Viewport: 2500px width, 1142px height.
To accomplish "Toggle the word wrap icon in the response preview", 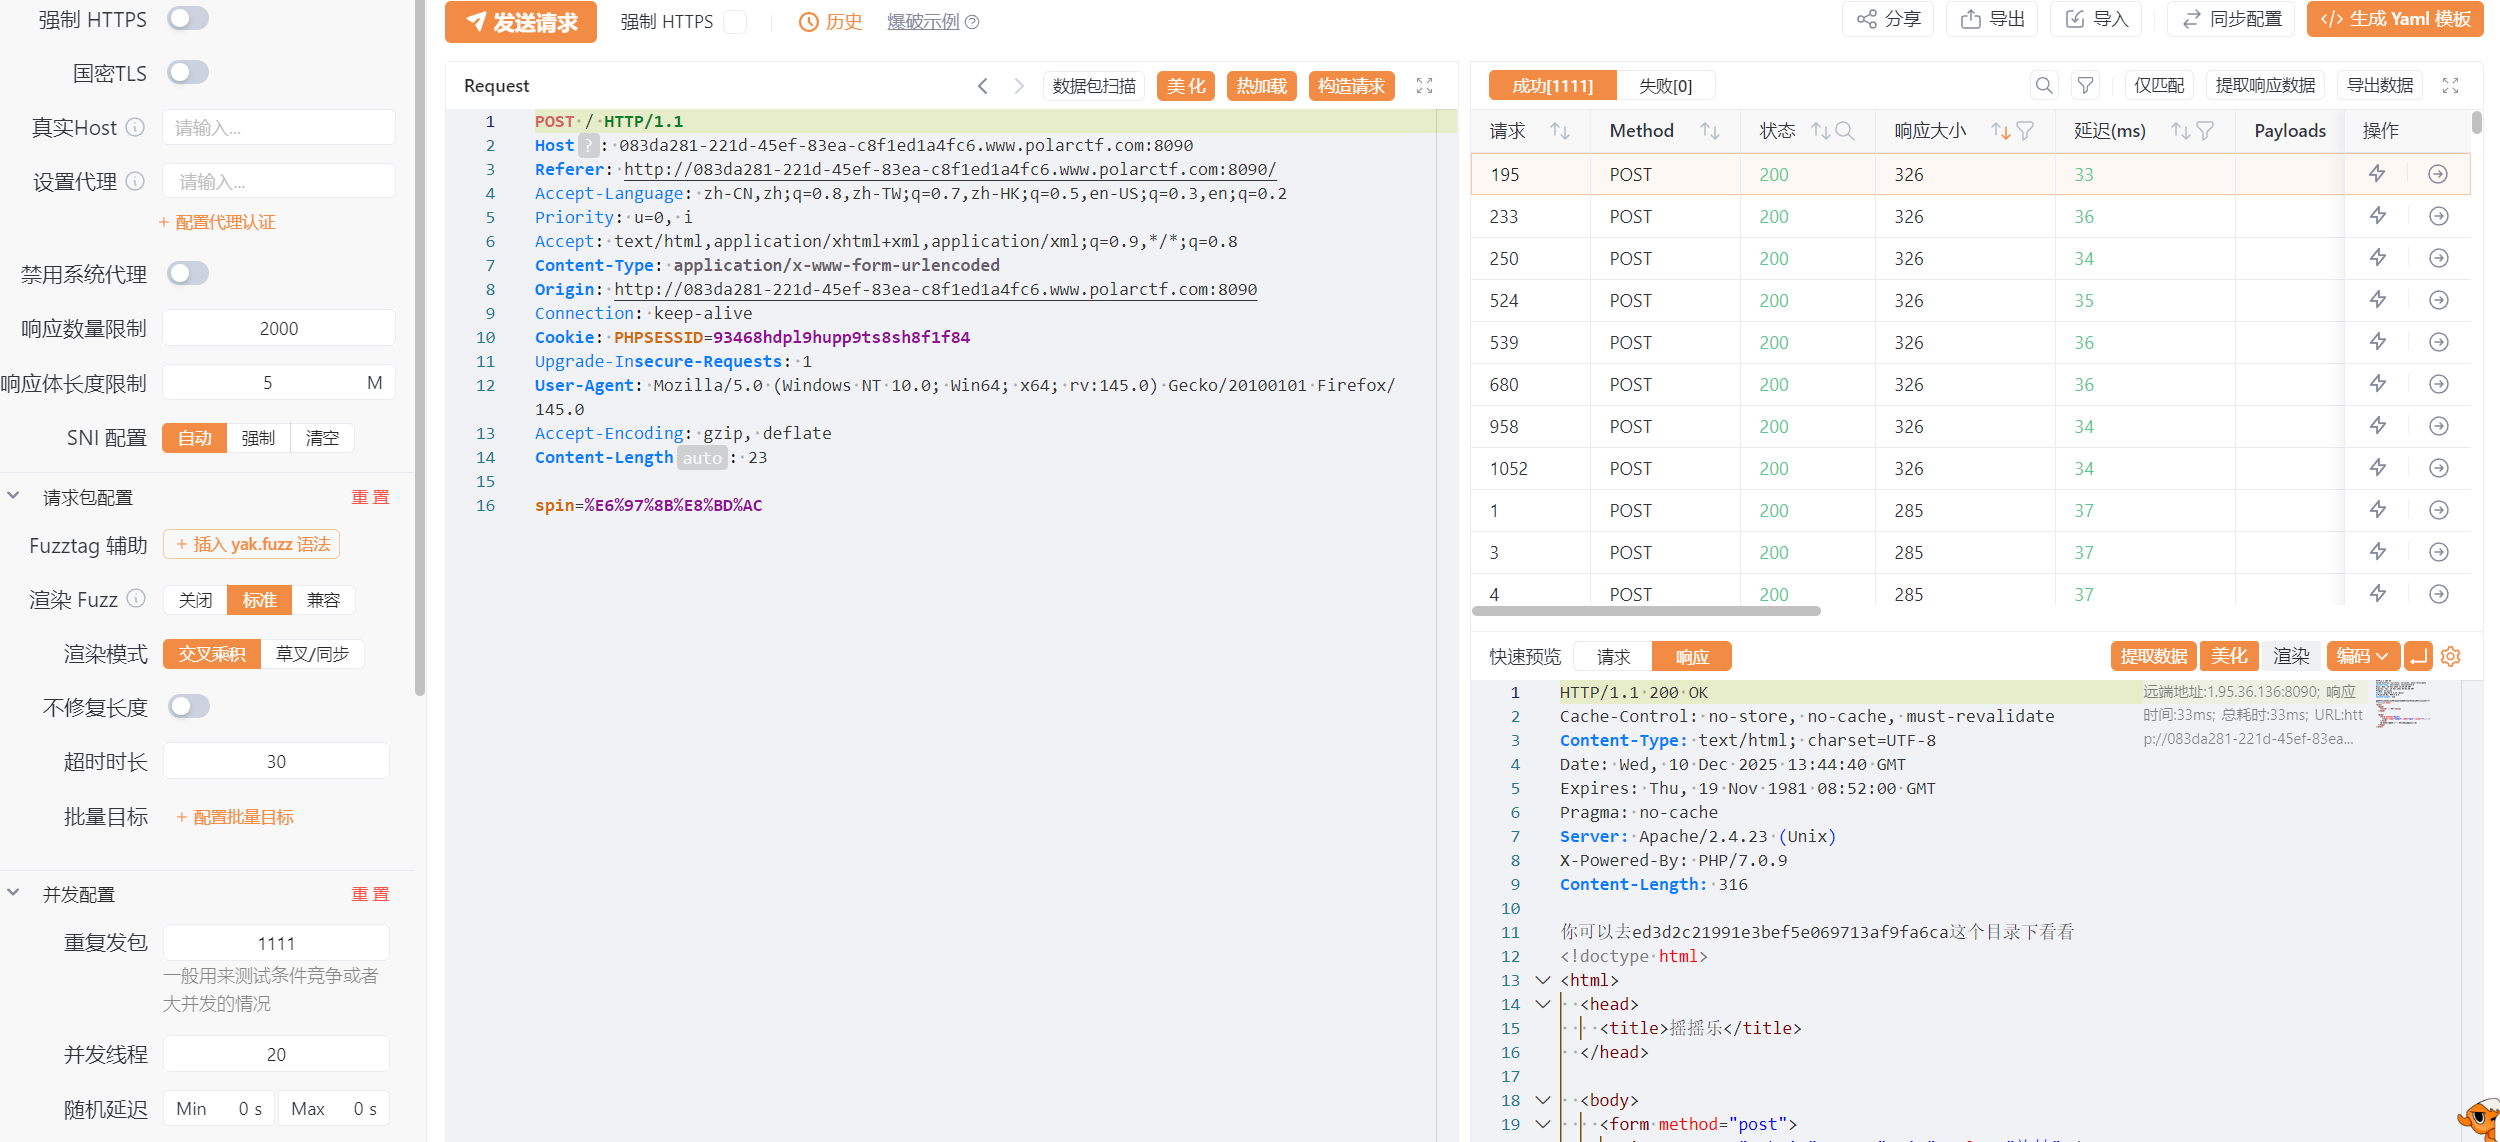I will (x=2418, y=657).
